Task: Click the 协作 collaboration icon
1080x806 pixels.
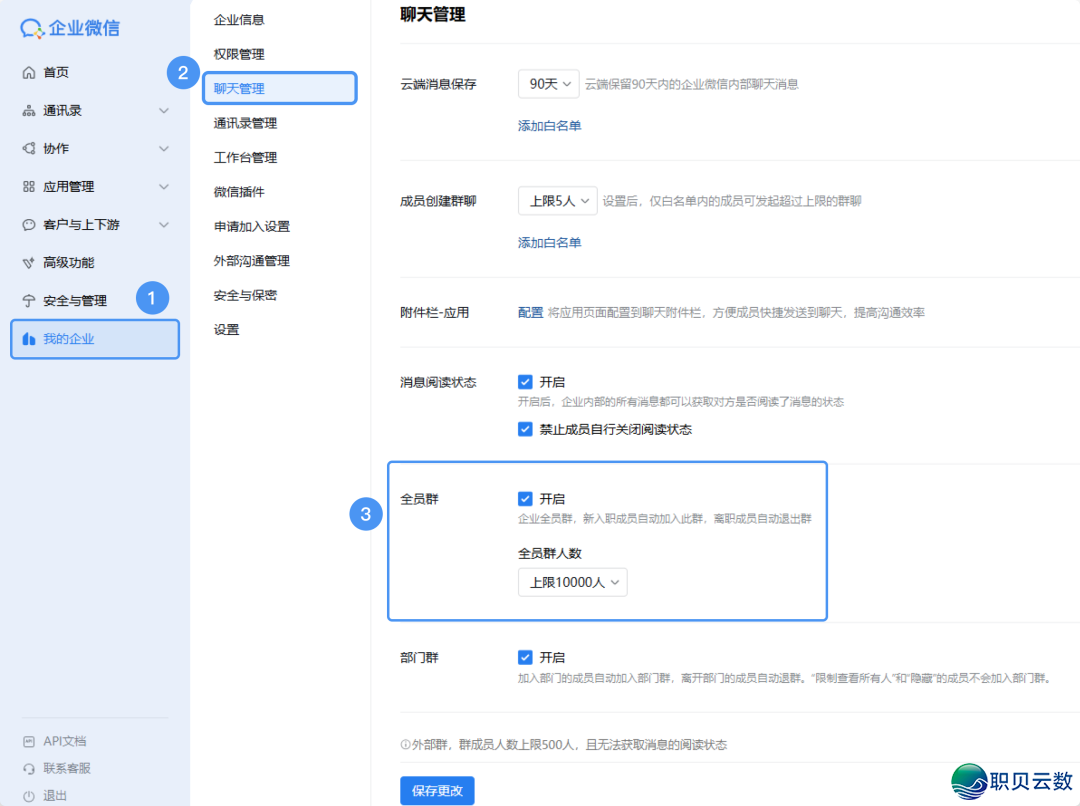Action: tap(28, 148)
